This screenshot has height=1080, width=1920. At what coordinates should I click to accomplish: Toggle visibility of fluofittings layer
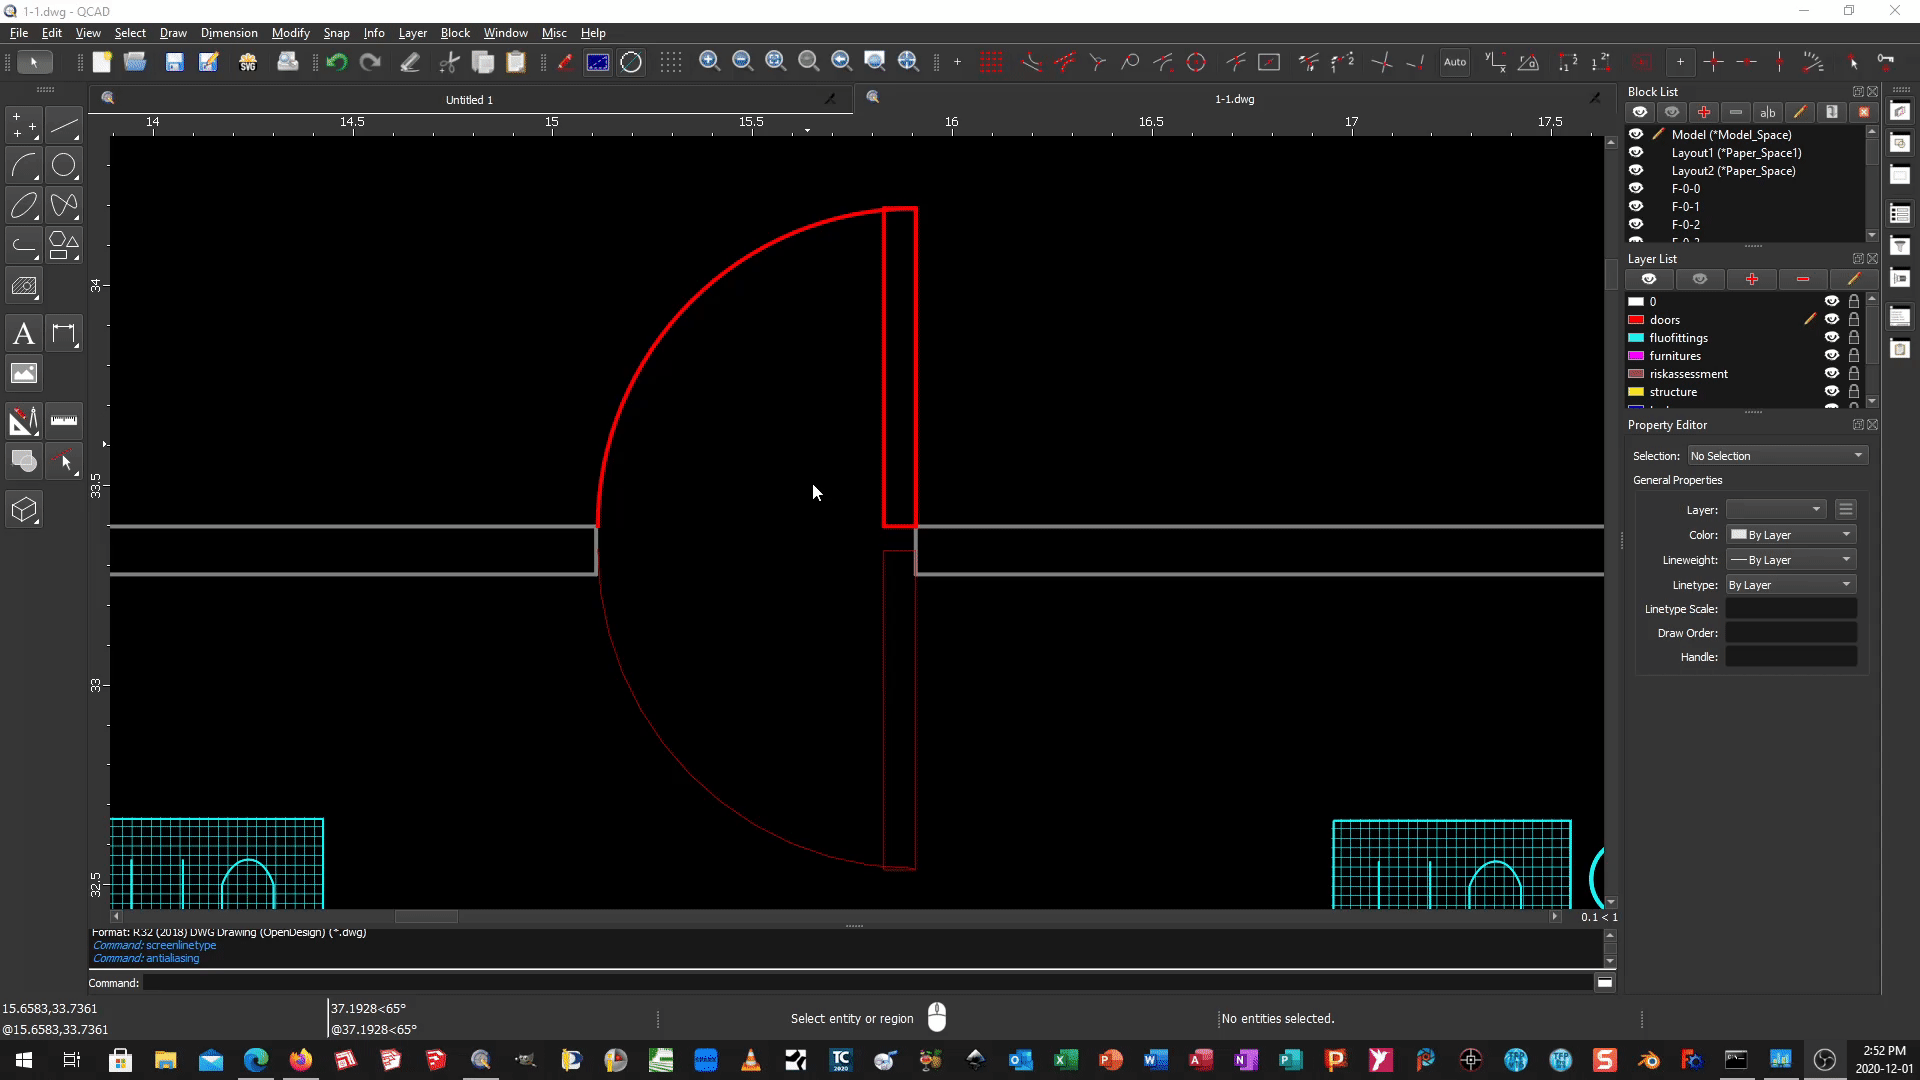pyautogui.click(x=1831, y=338)
